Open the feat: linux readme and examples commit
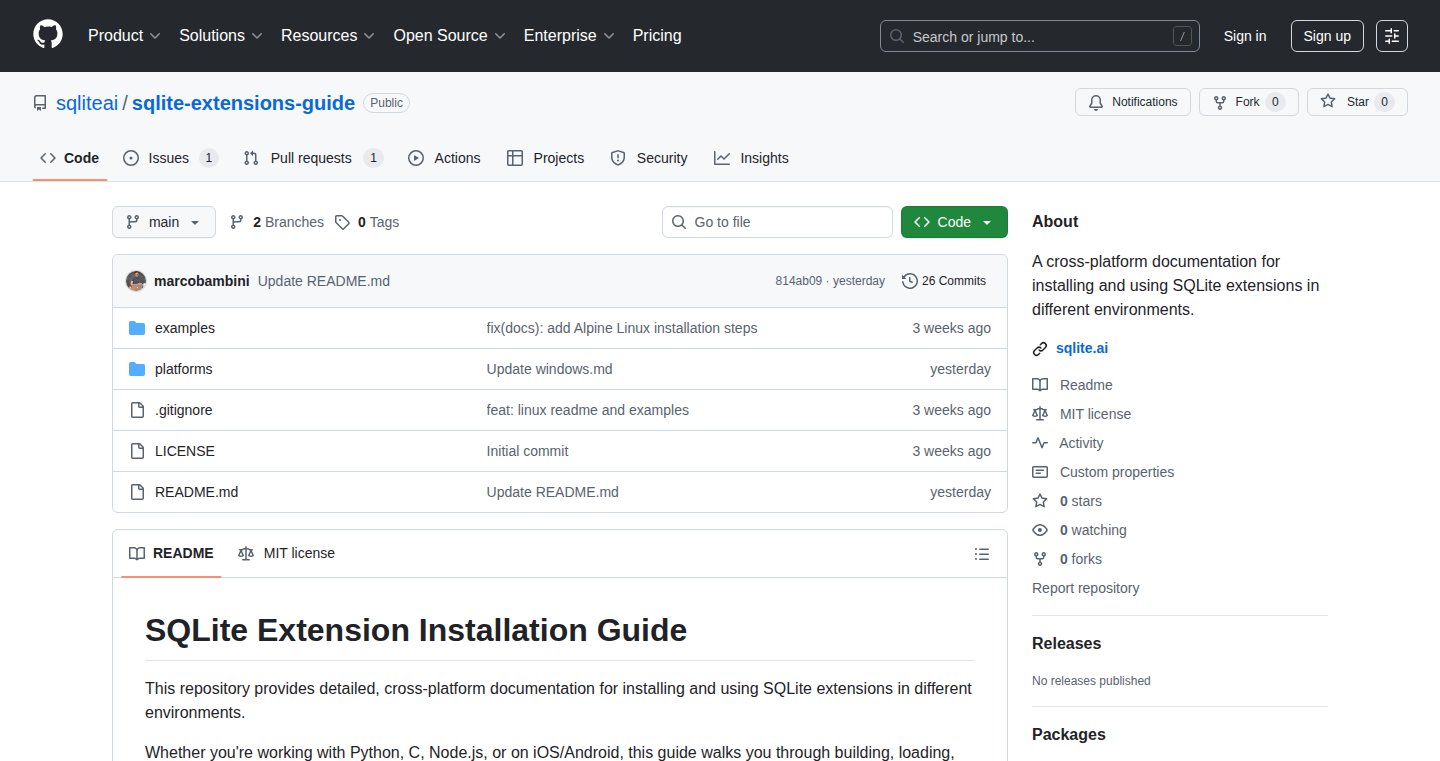The width and height of the screenshot is (1440, 761). click(588, 410)
